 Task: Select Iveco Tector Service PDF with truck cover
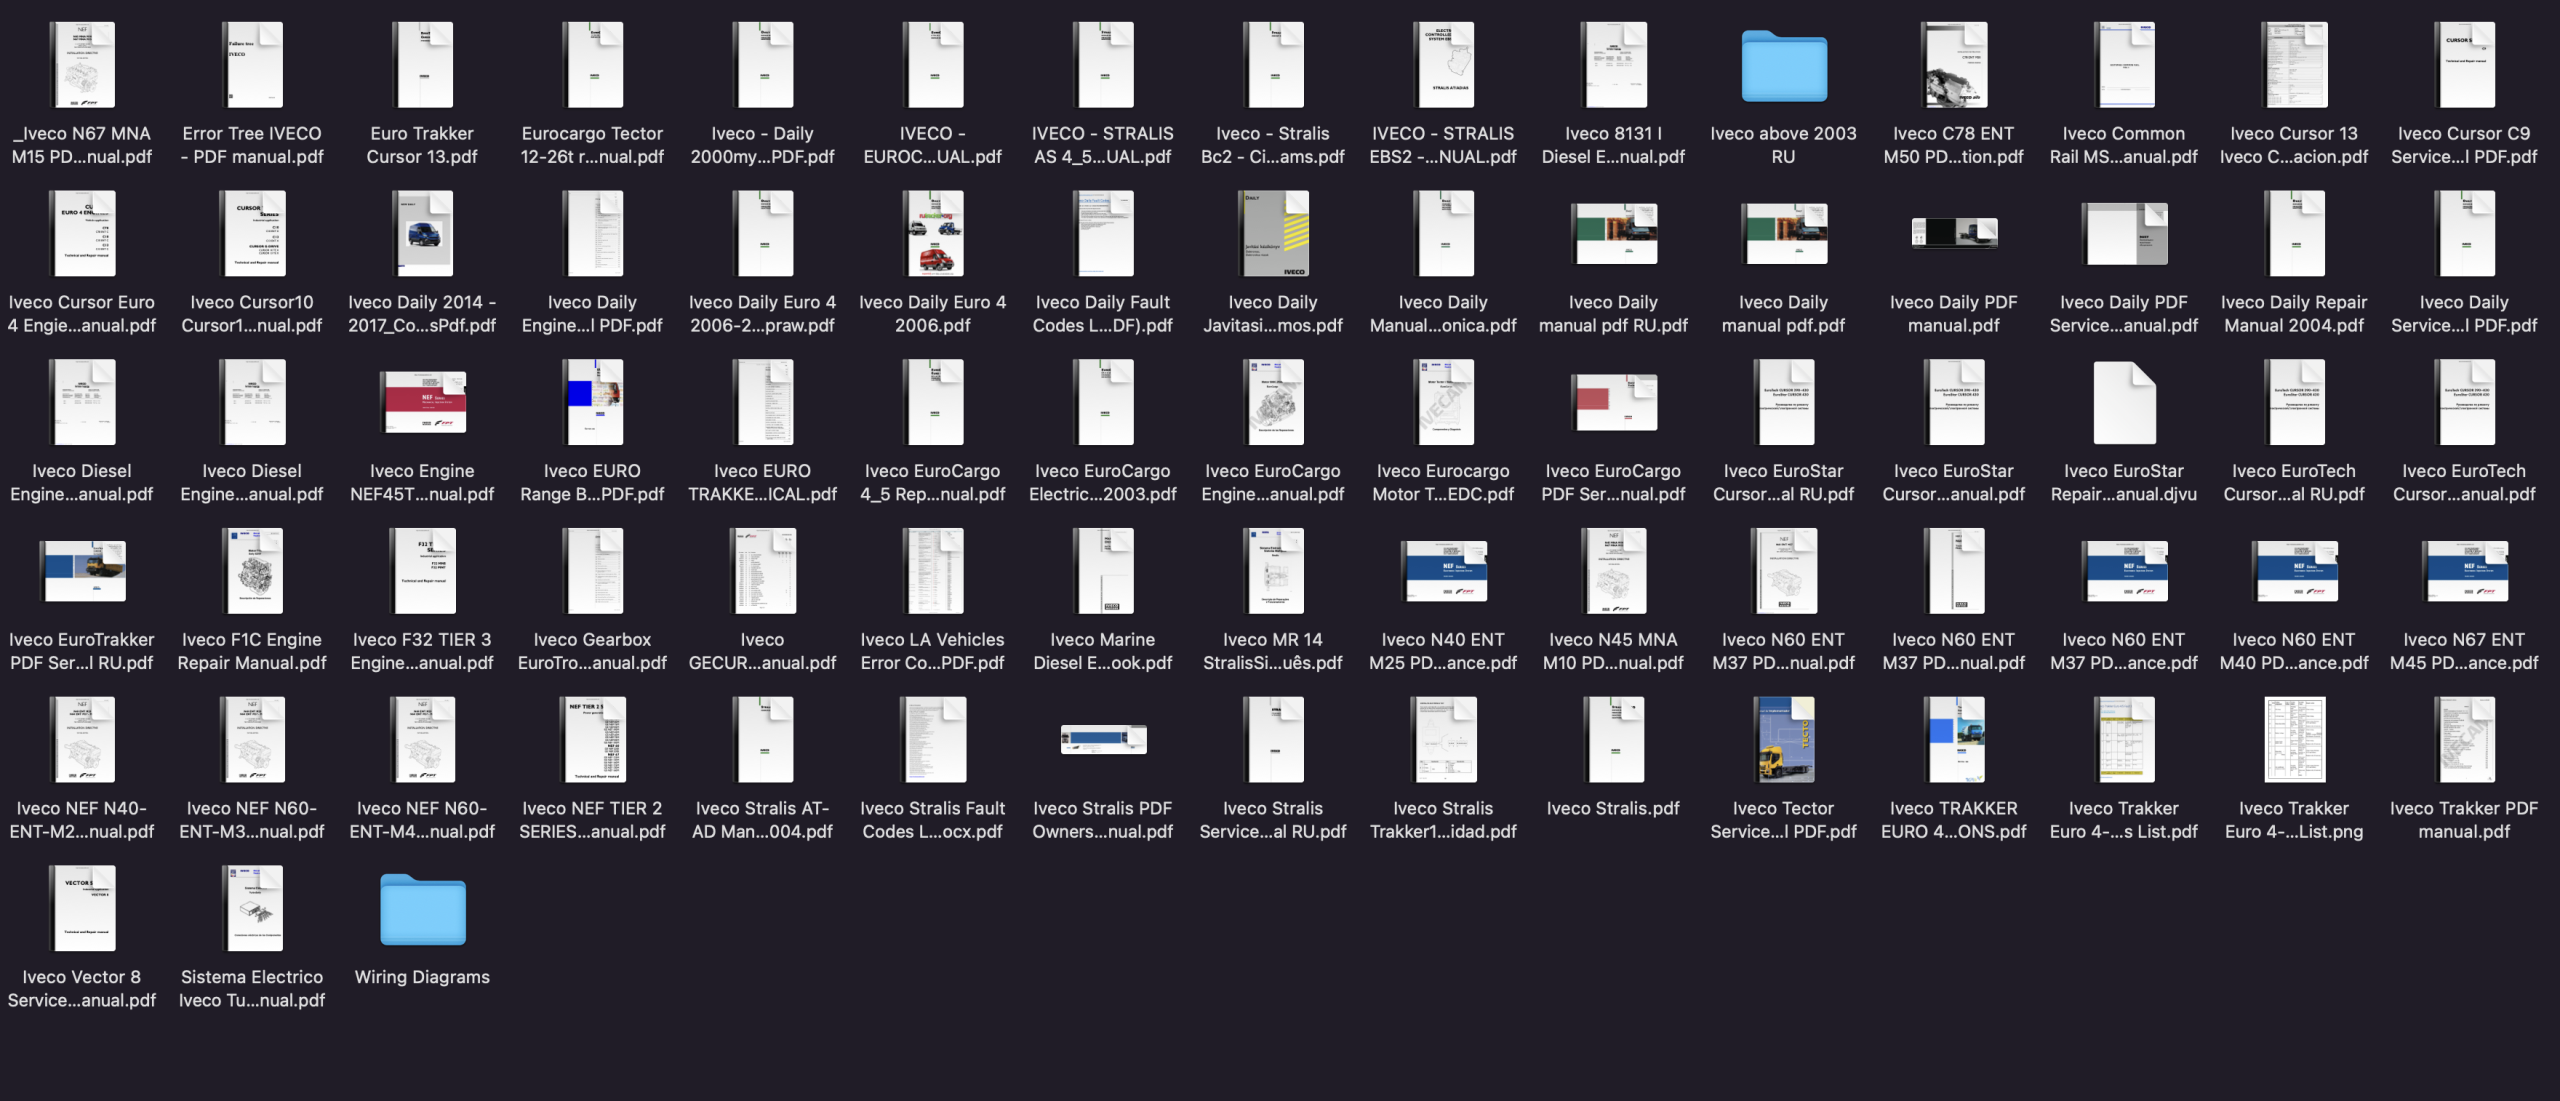[x=1783, y=740]
